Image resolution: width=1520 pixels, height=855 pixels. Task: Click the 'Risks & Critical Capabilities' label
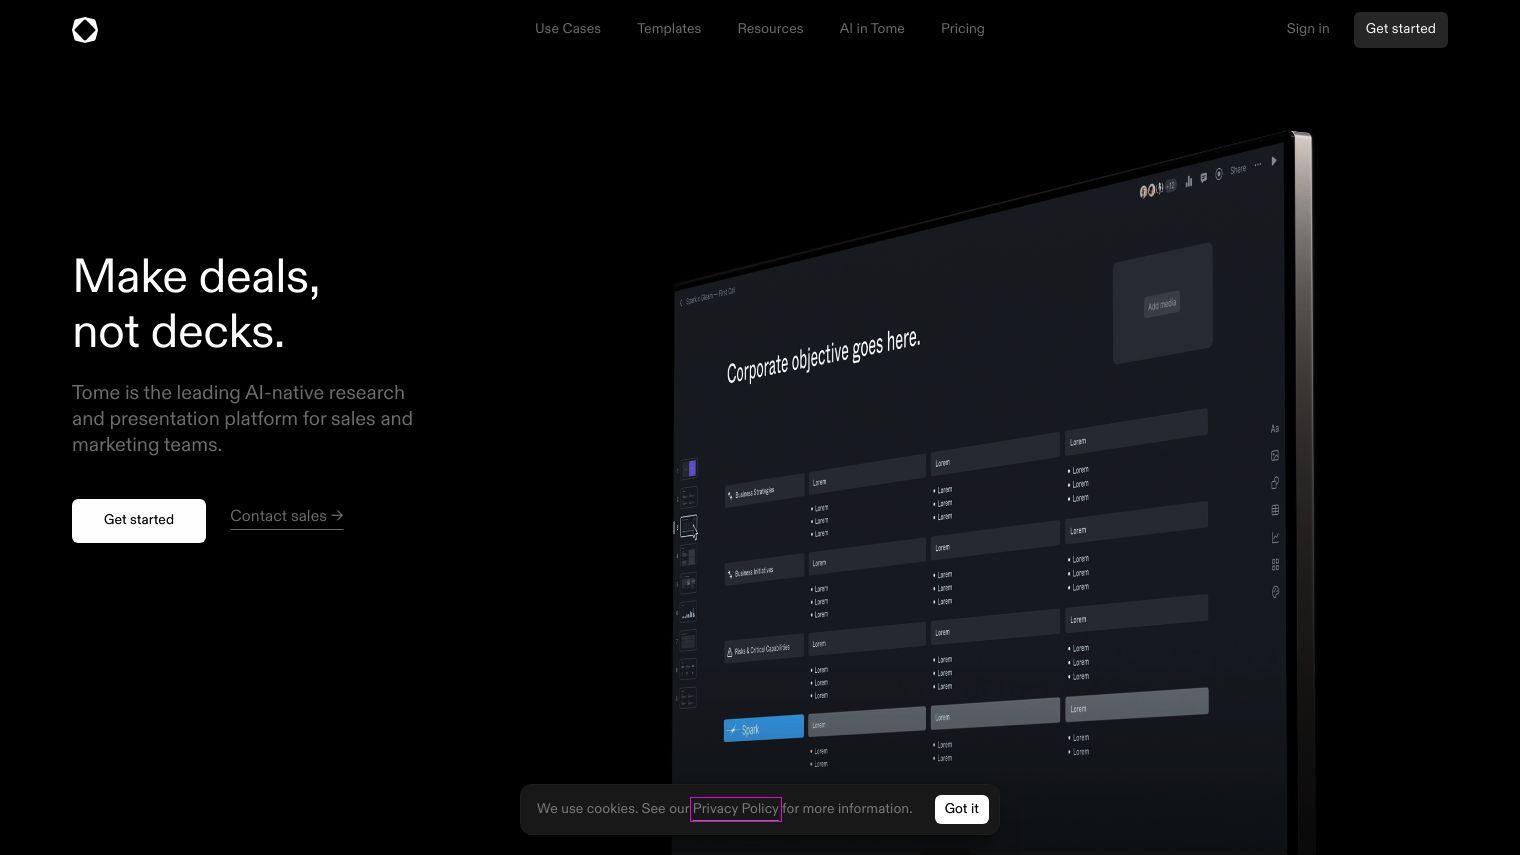tap(764, 650)
